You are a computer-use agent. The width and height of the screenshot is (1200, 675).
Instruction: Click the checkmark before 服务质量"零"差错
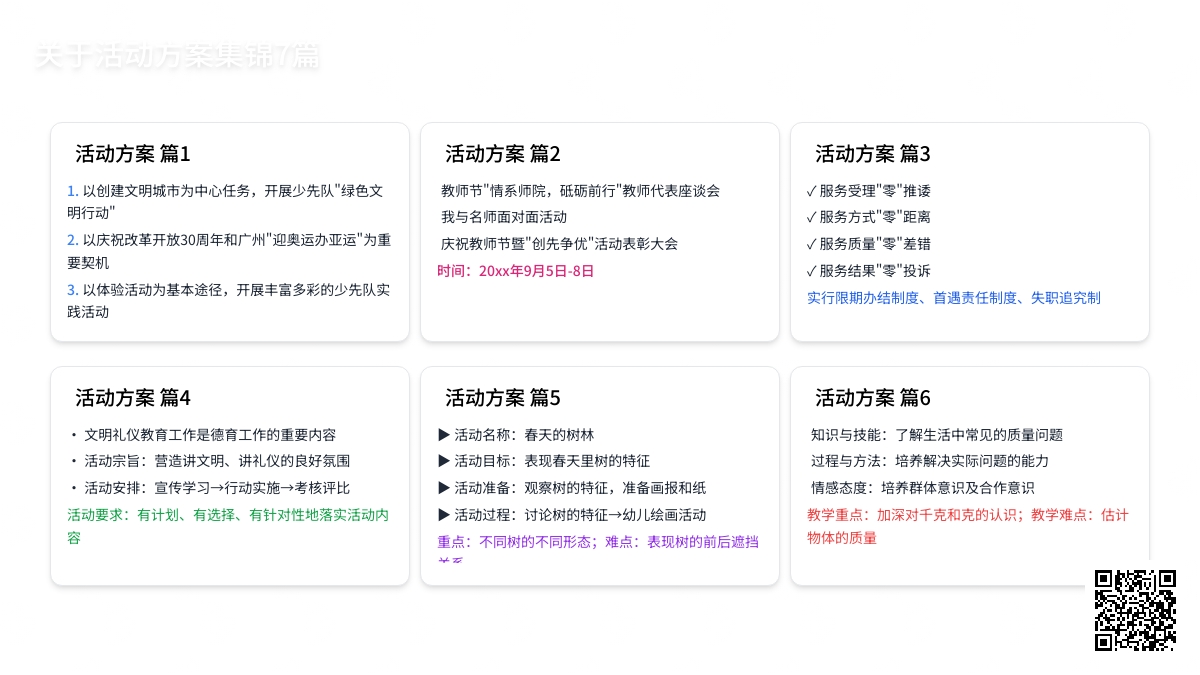[812, 244]
